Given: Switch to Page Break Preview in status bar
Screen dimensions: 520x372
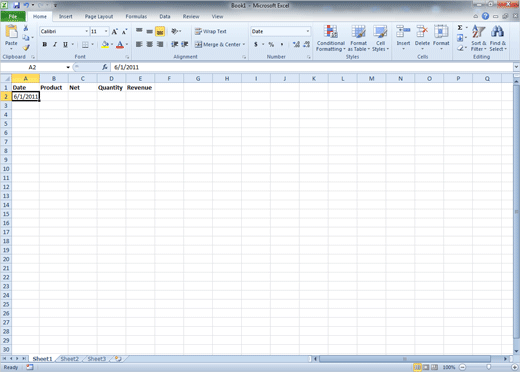Looking at the screenshot, I should click(435, 367).
